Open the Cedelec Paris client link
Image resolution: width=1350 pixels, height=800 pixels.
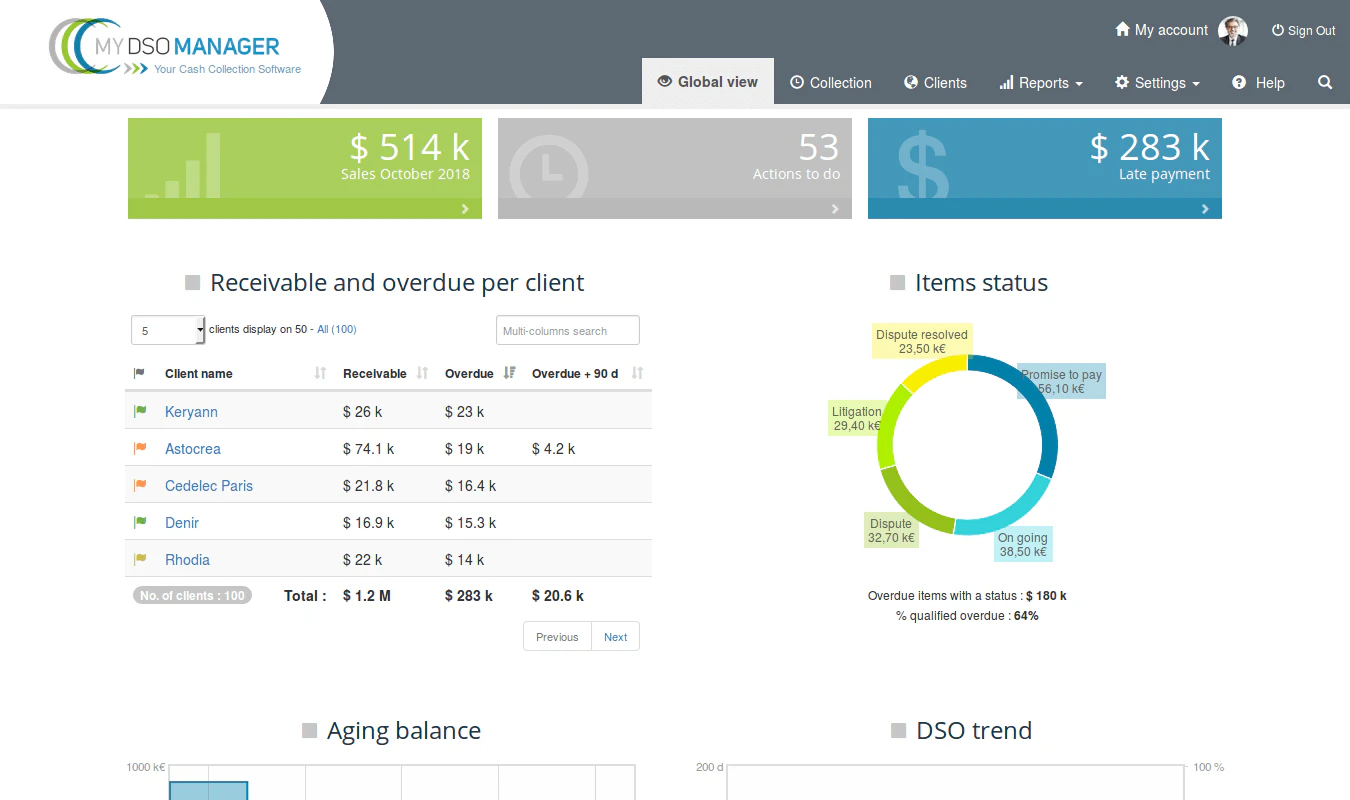(x=209, y=485)
